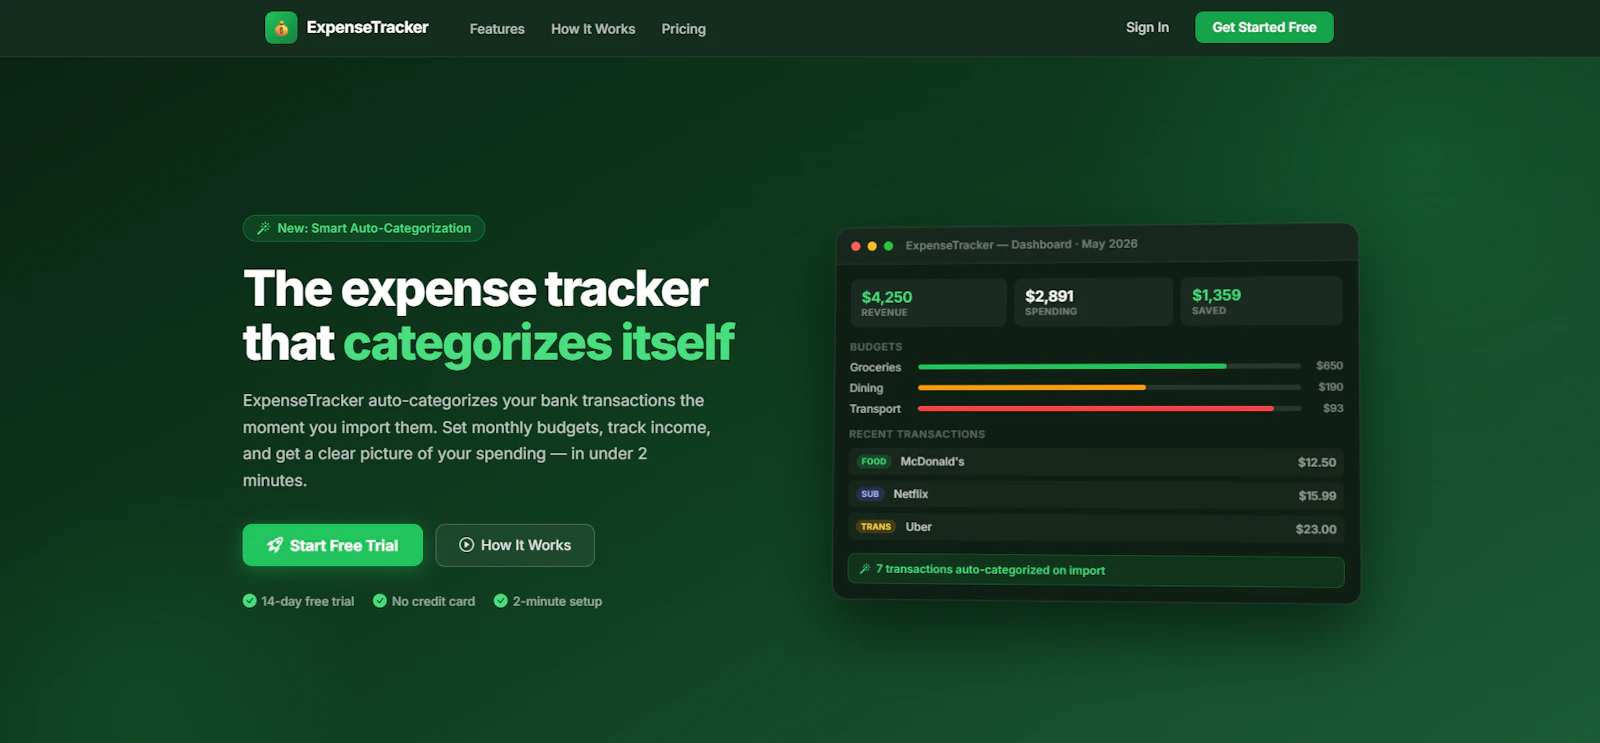Click the $15.99 amount
Image resolution: width=1600 pixels, height=743 pixels.
pos(1317,496)
